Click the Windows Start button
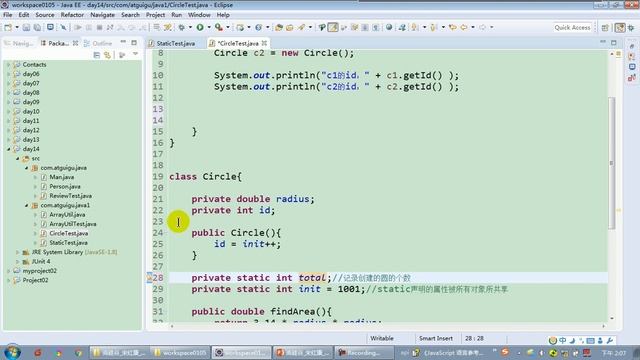 pyautogui.click(x=13, y=352)
